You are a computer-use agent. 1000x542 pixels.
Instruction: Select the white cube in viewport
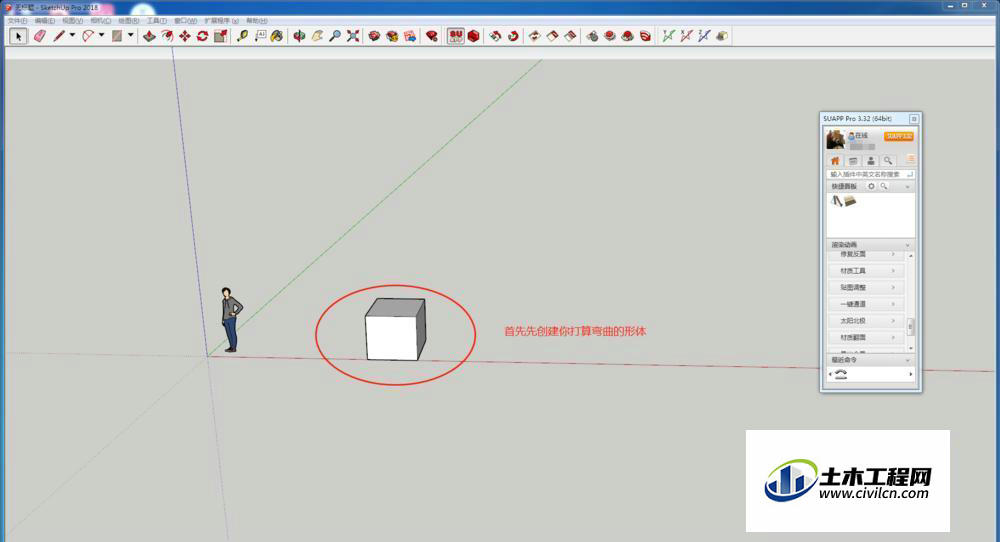coord(395,329)
